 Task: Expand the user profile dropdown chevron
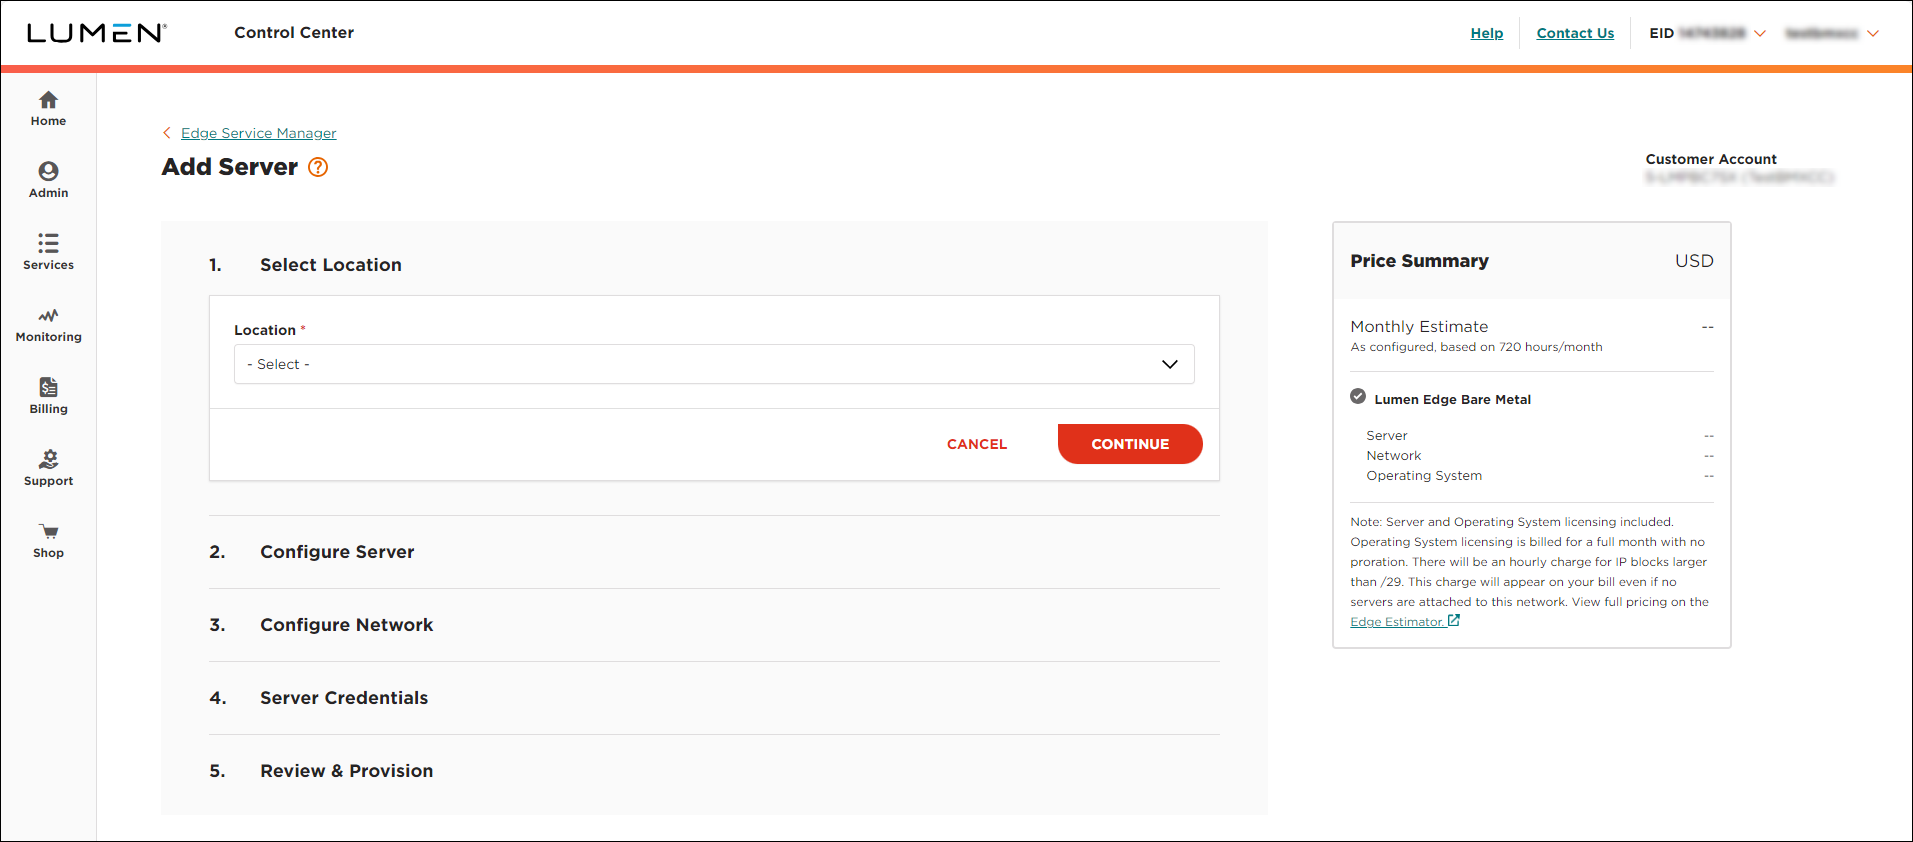[1873, 33]
